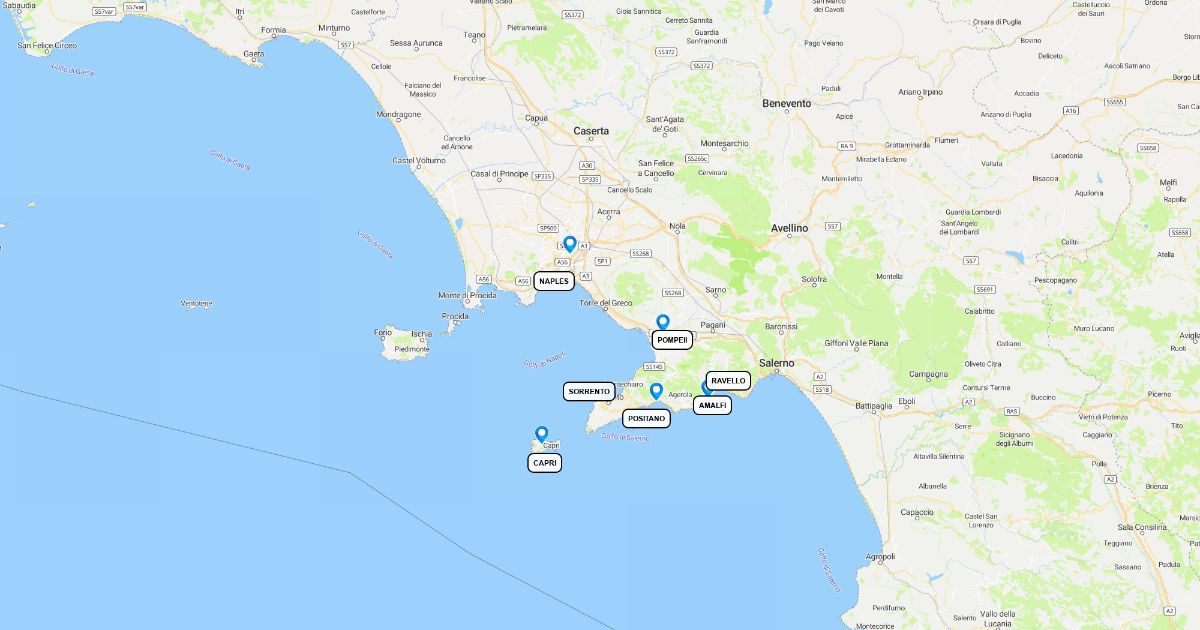
Task: Click the AMALFI label box
Action: click(x=713, y=405)
